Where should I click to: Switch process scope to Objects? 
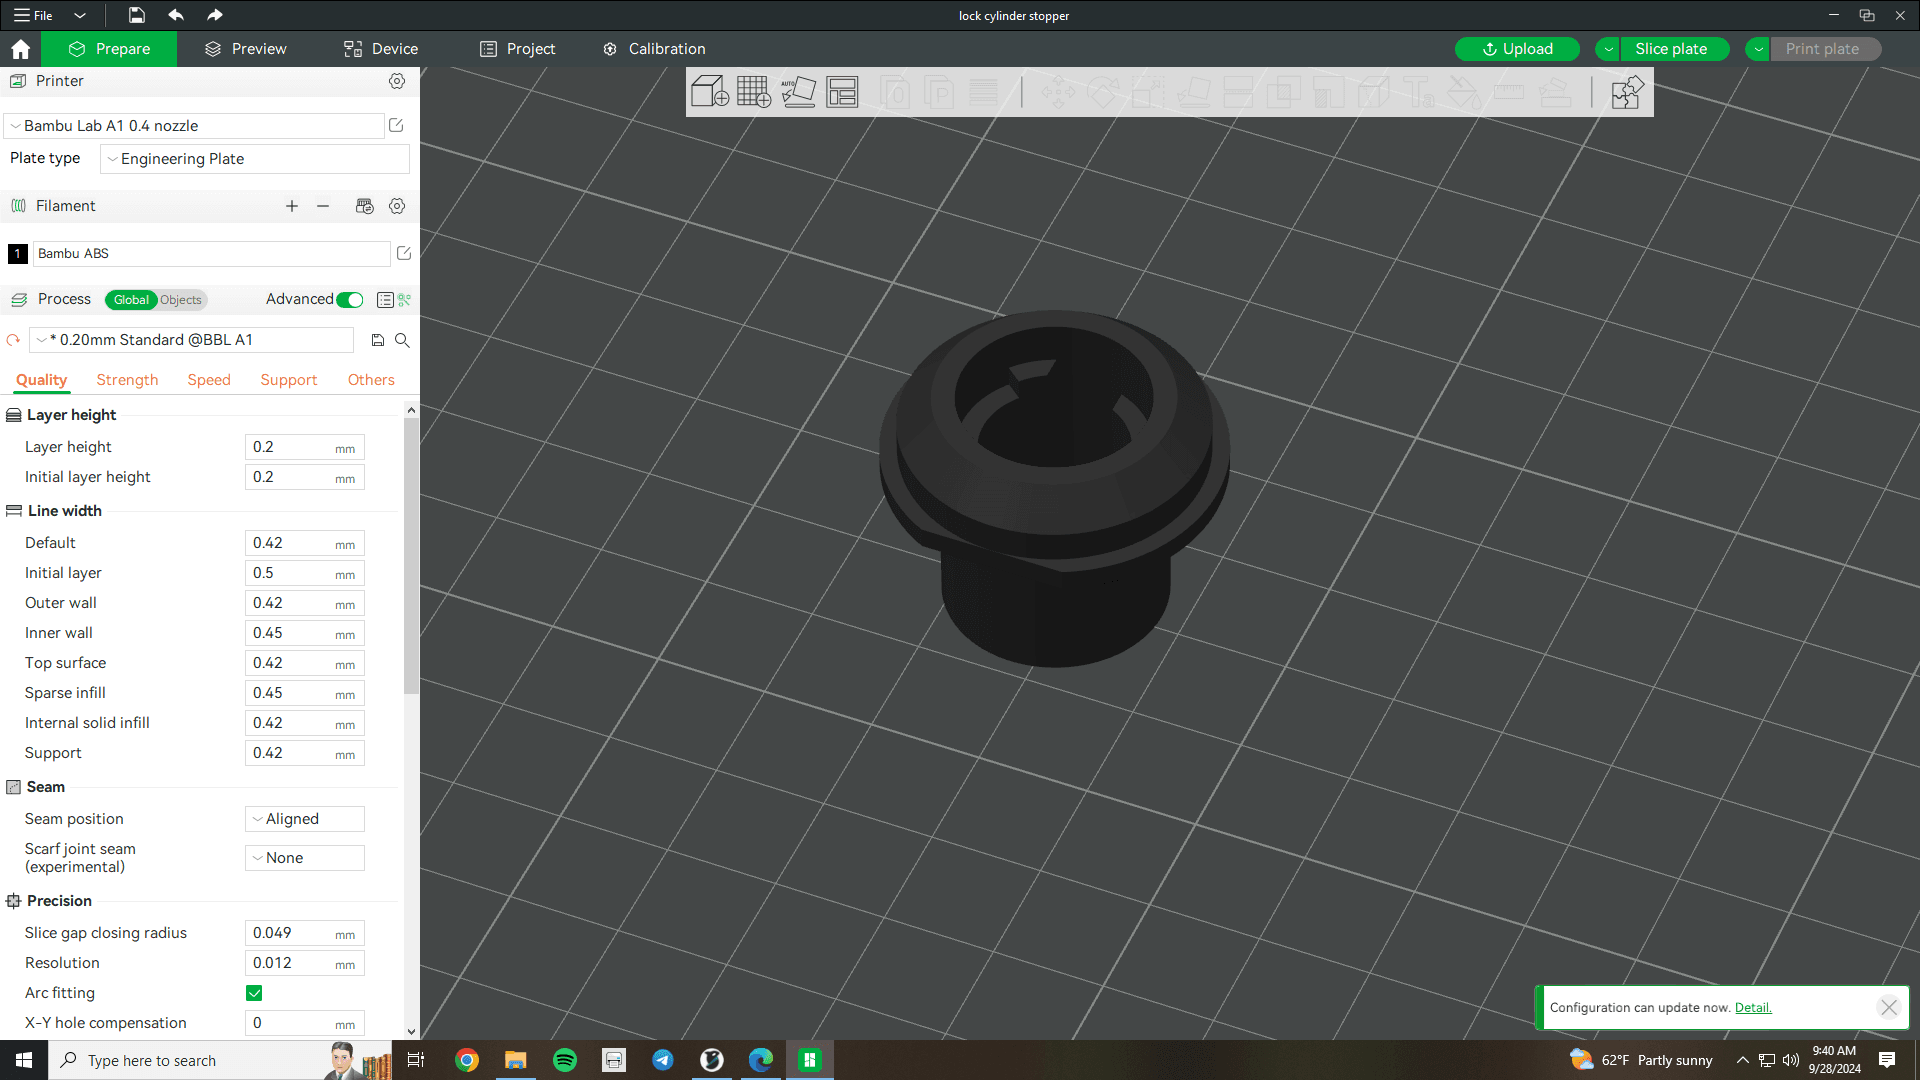pyautogui.click(x=181, y=300)
